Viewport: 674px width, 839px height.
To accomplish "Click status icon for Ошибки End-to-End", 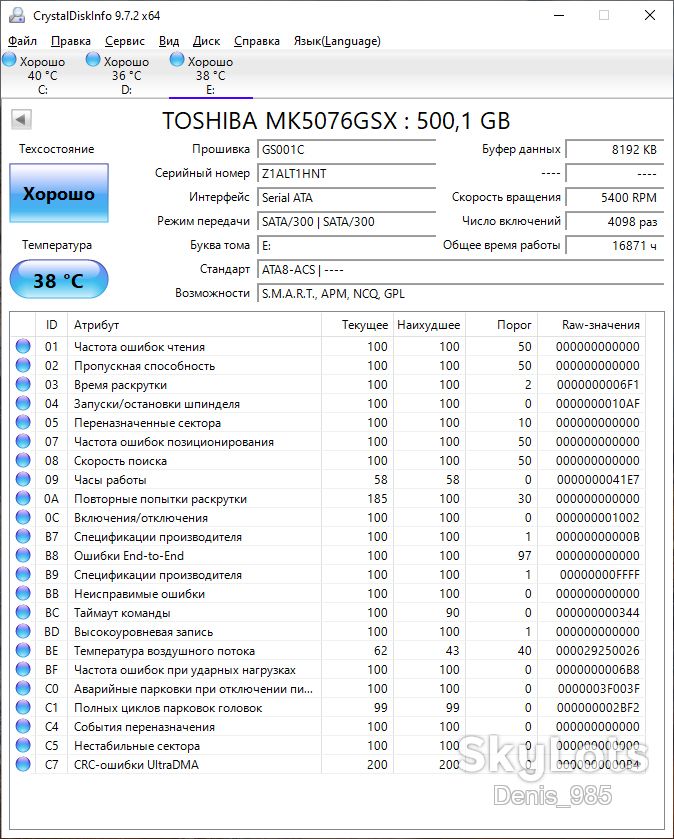I will (23, 555).
